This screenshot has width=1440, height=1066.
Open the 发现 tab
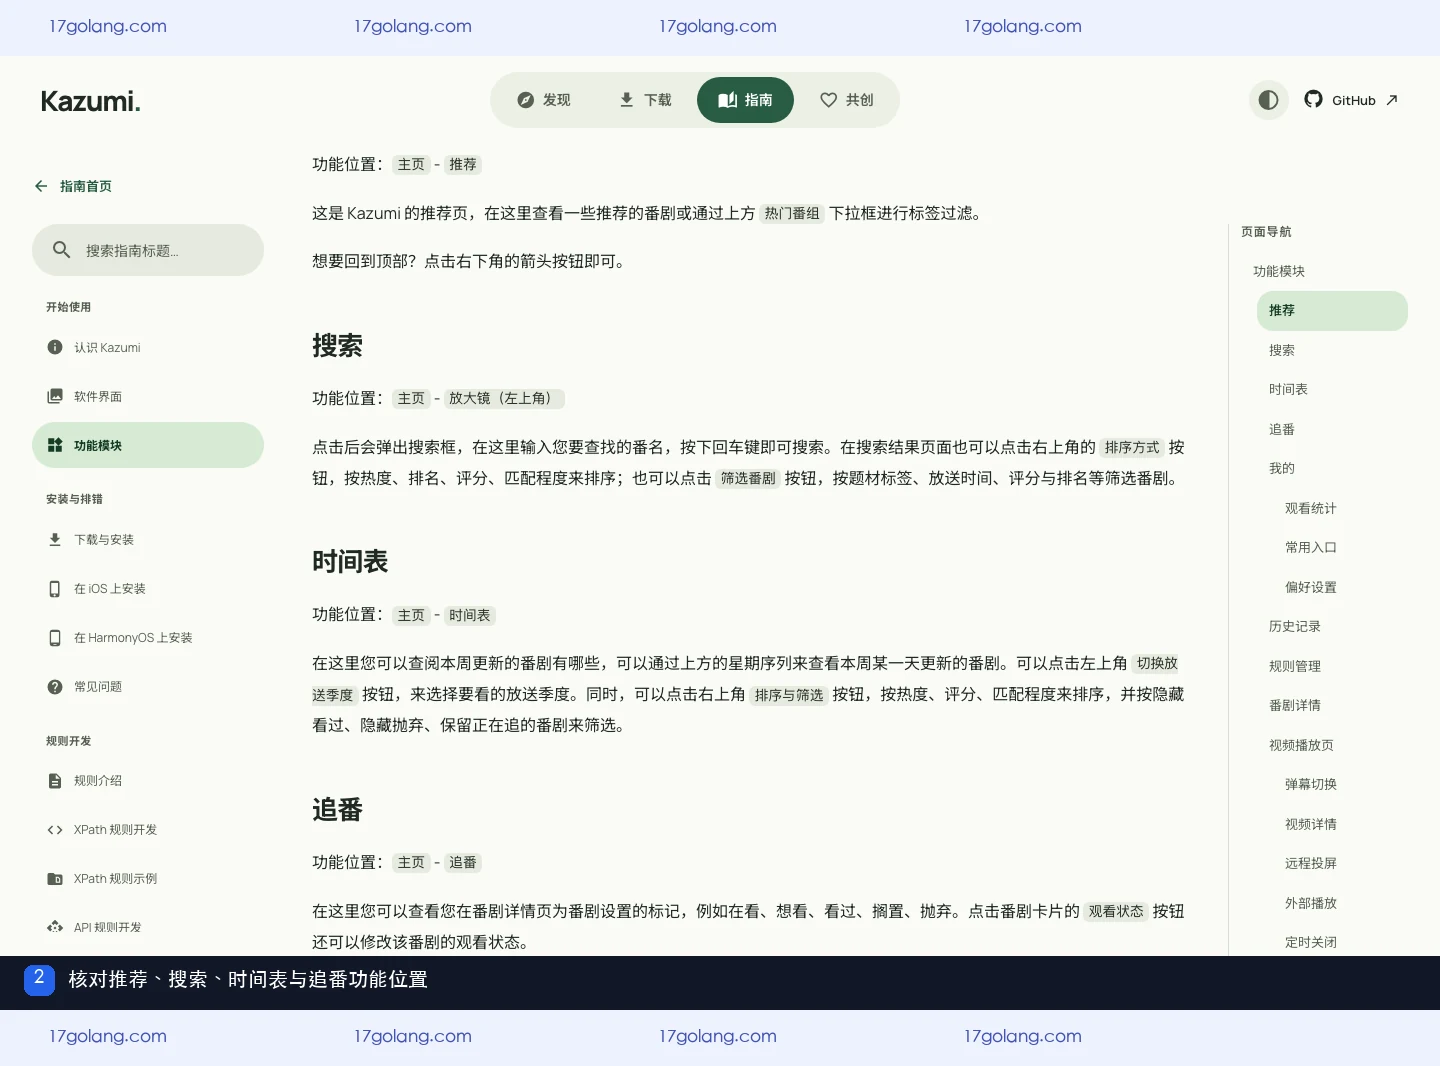point(543,100)
